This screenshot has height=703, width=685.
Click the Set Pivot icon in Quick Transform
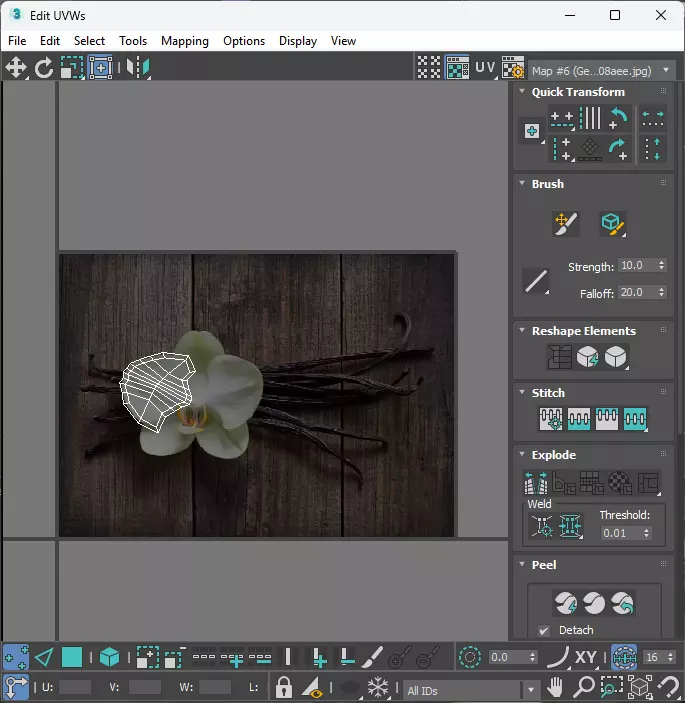coord(532,131)
